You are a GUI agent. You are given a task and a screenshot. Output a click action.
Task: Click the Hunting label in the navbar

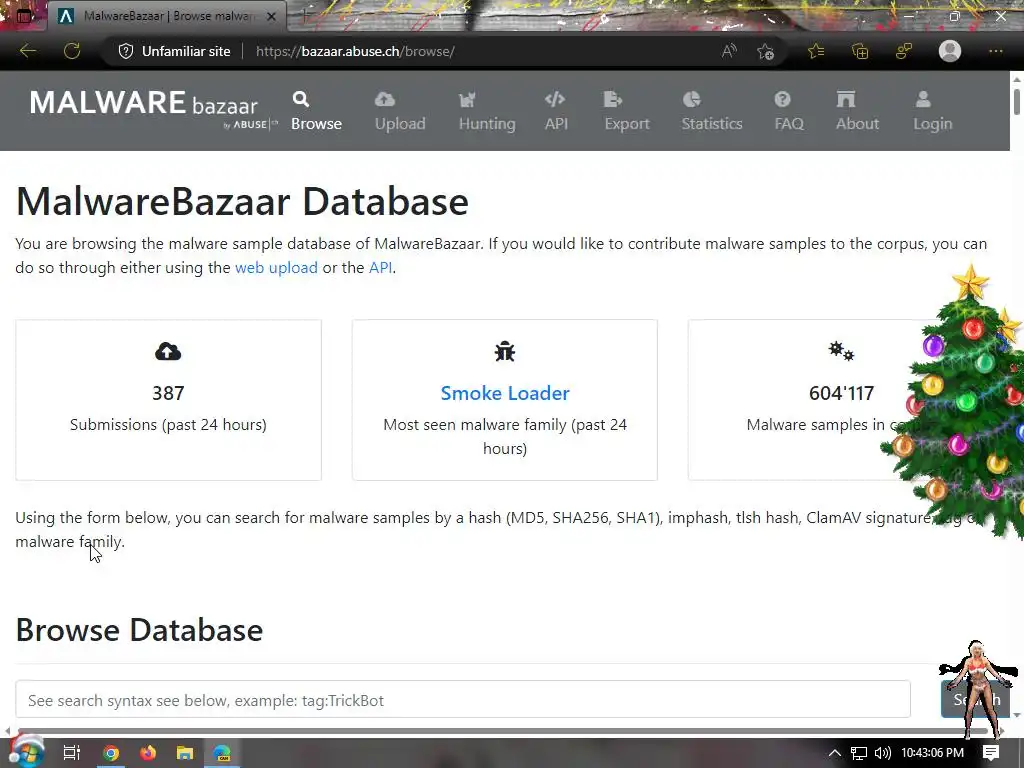point(487,123)
